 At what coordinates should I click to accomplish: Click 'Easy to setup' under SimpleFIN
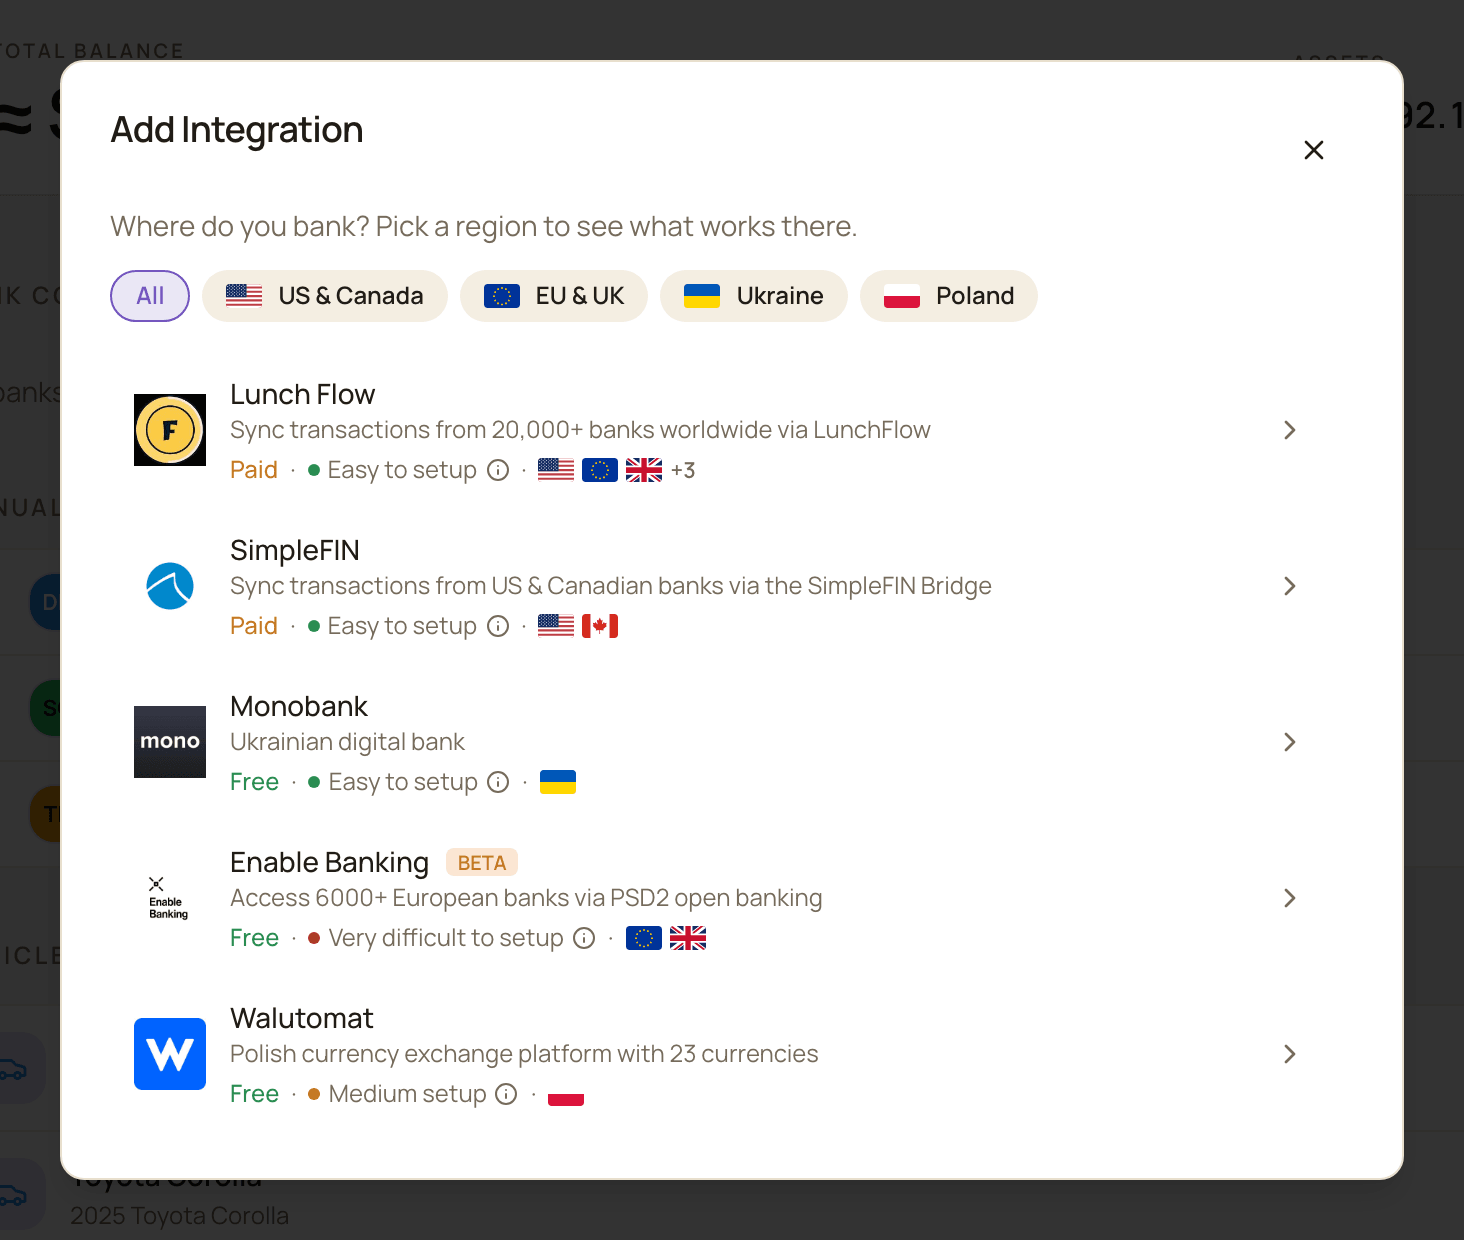pyautogui.click(x=402, y=626)
